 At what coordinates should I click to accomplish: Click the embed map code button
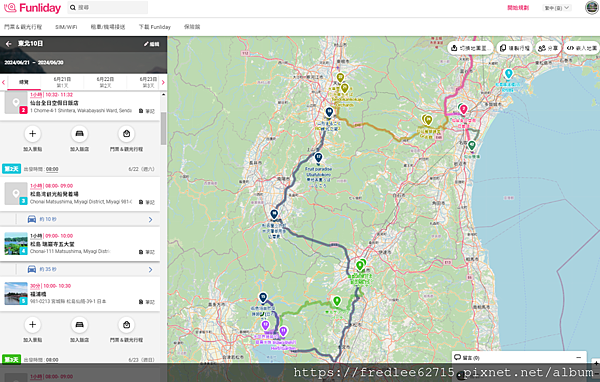[582, 48]
